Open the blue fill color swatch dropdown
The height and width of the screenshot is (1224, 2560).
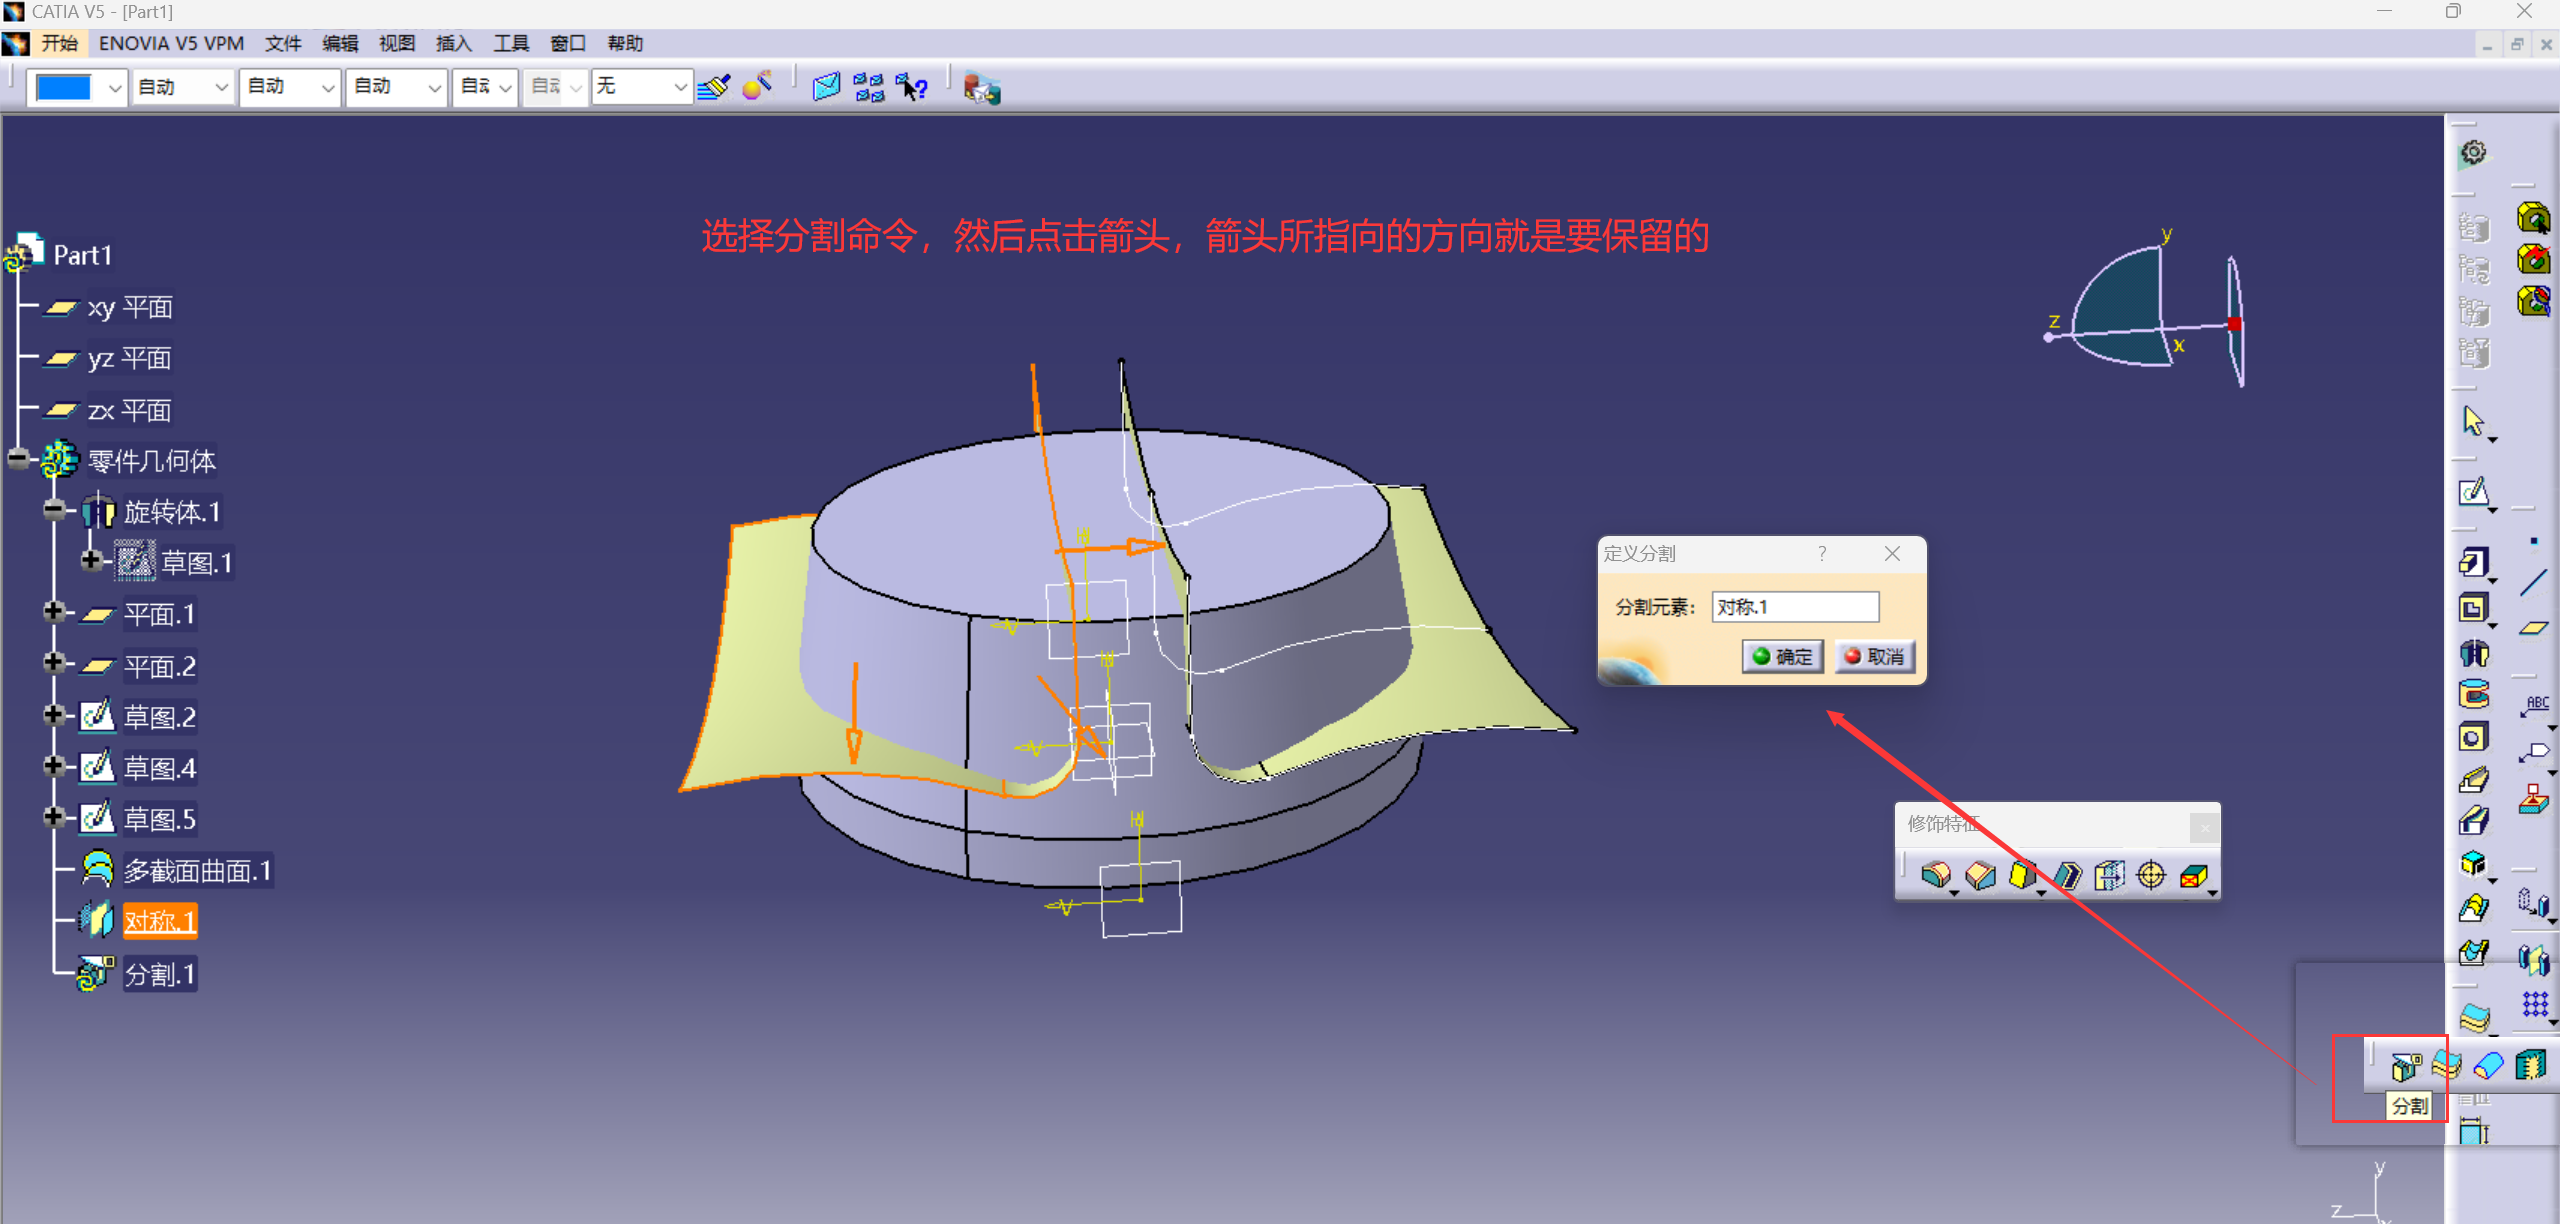[x=115, y=88]
